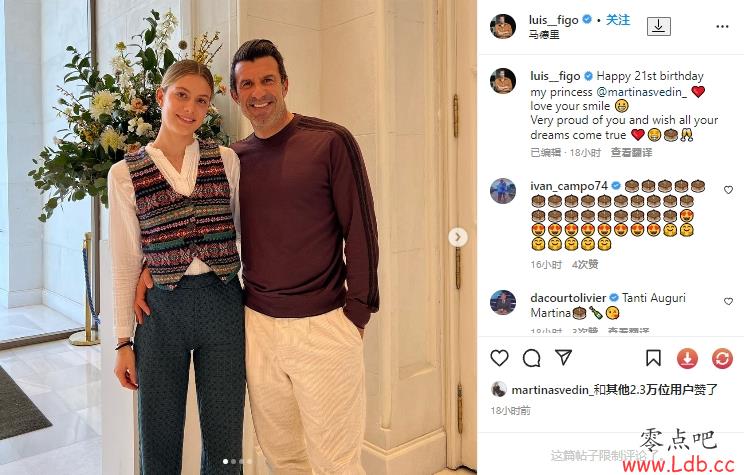744x475 pixels.
Task: Save post with bookmark icon
Action: (x=653, y=358)
